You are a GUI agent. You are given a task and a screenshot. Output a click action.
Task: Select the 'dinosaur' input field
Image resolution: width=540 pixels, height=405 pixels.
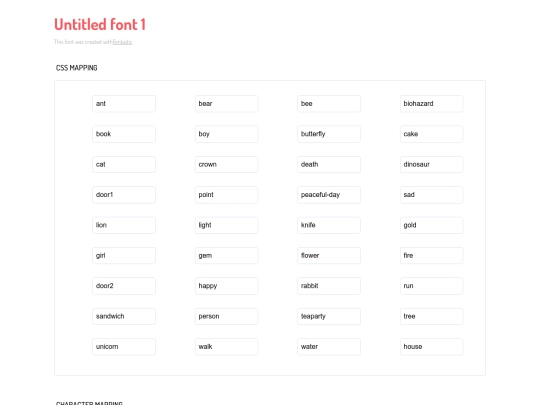pyautogui.click(x=432, y=164)
